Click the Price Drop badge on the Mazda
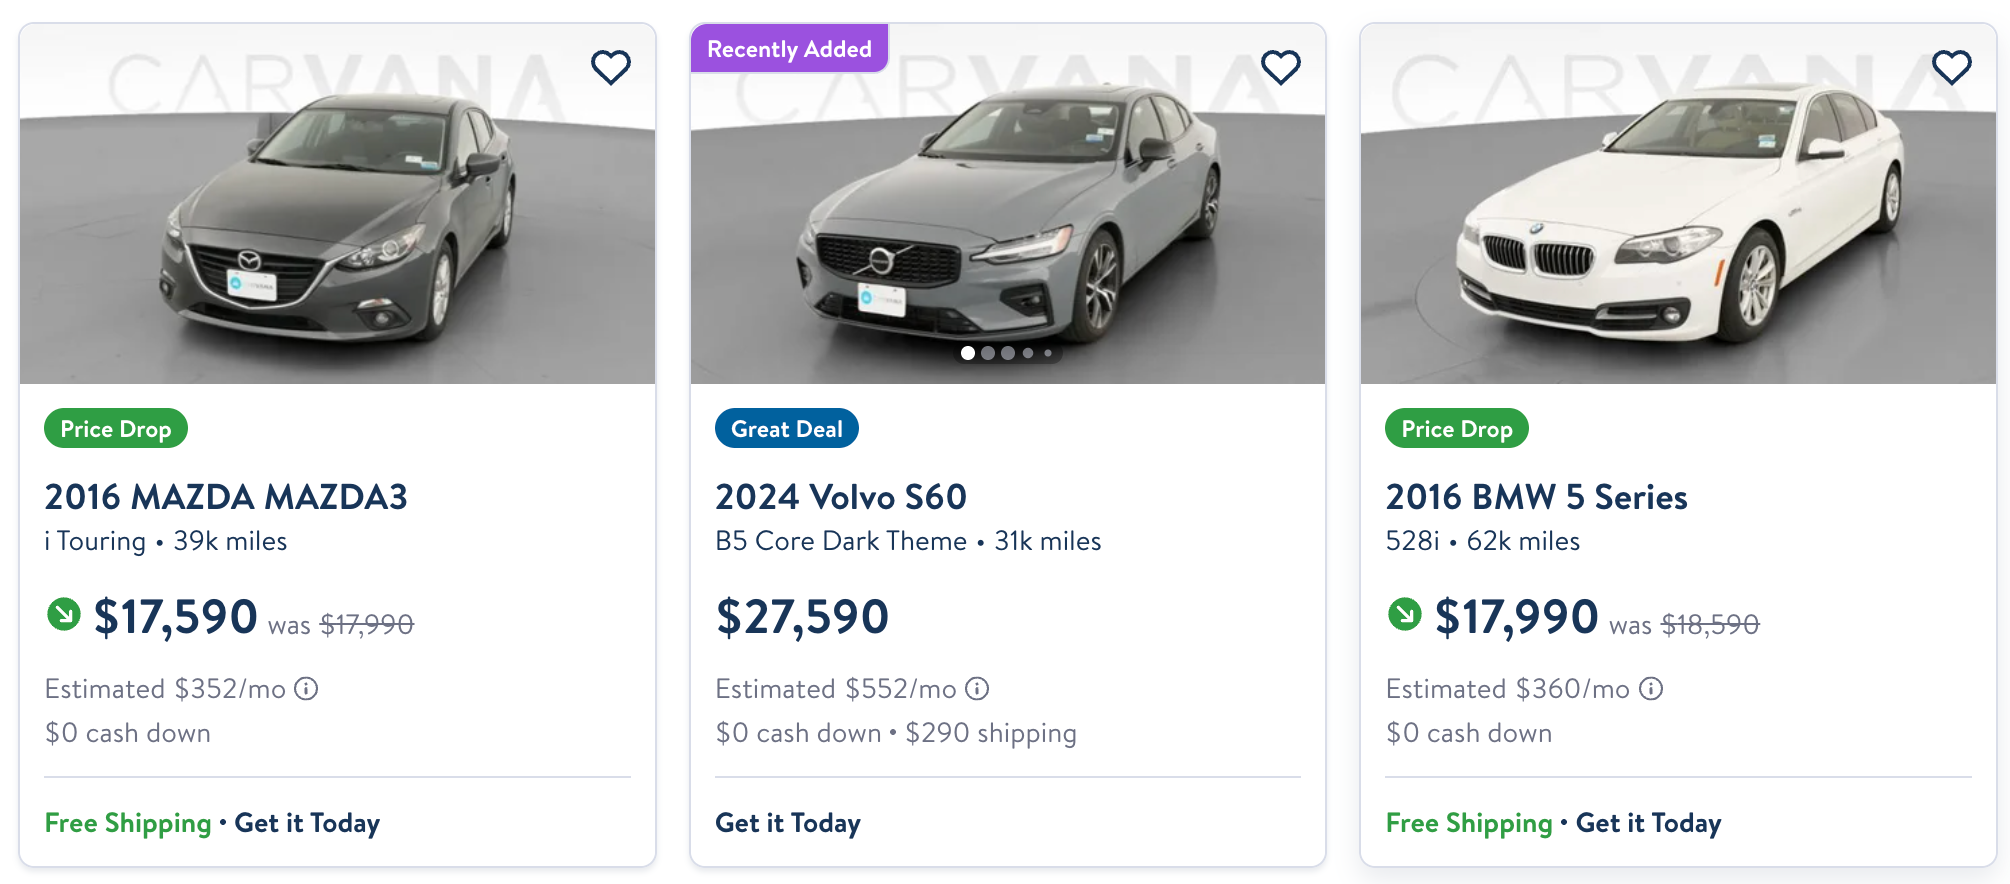Image resolution: width=2010 pixels, height=884 pixels. 116,429
